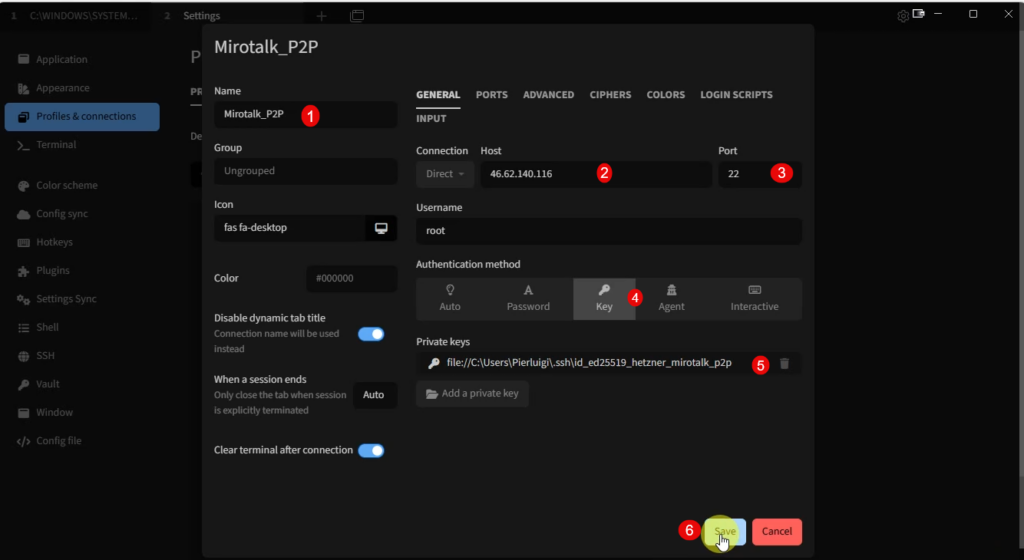The height and width of the screenshot is (560, 1024).
Task: Click the Color #000000 field
Action: (350, 279)
